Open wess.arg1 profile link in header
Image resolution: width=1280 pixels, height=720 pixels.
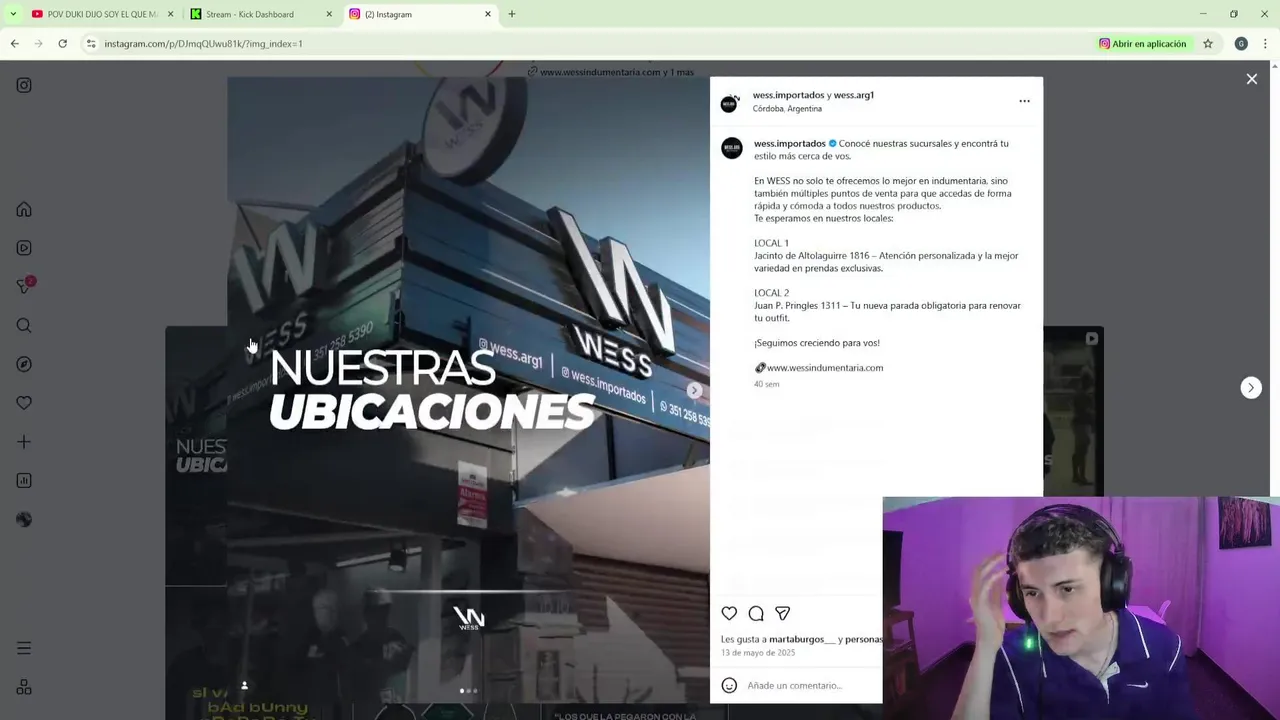pos(854,95)
